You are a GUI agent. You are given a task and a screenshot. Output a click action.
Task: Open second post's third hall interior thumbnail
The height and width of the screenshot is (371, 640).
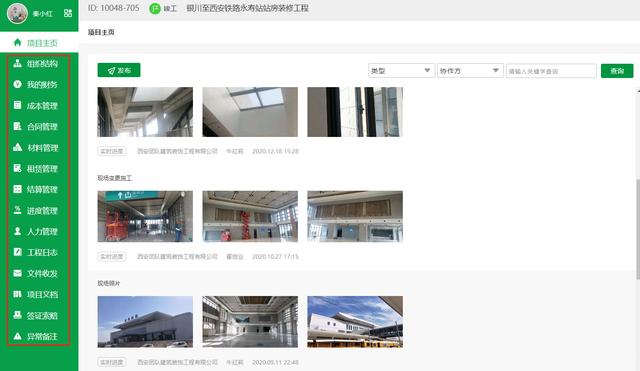point(355,216)
